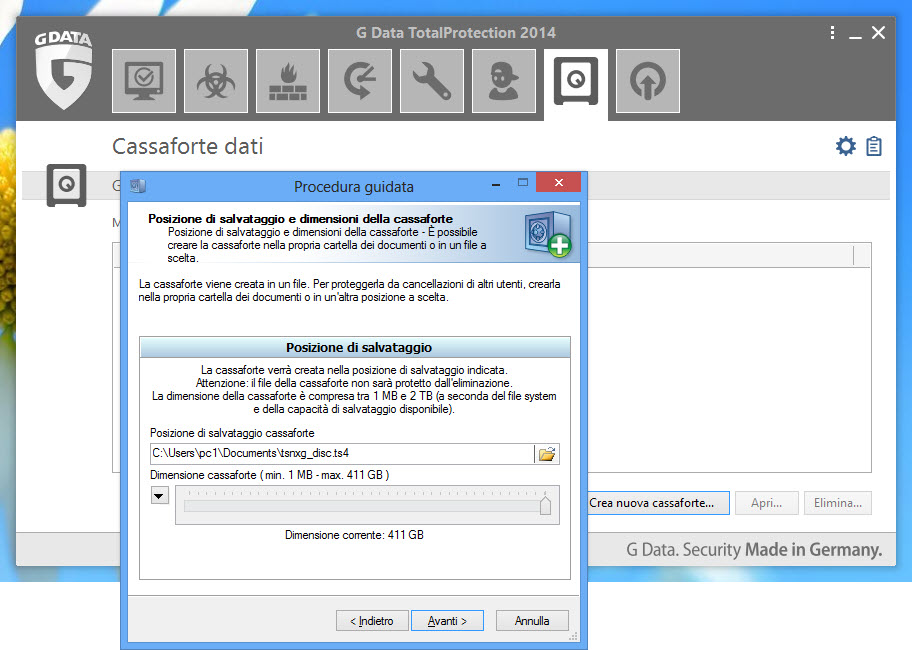Open the Security Center monitor tab
This screenshot has height=650, width=912.
tap(144, 81)
